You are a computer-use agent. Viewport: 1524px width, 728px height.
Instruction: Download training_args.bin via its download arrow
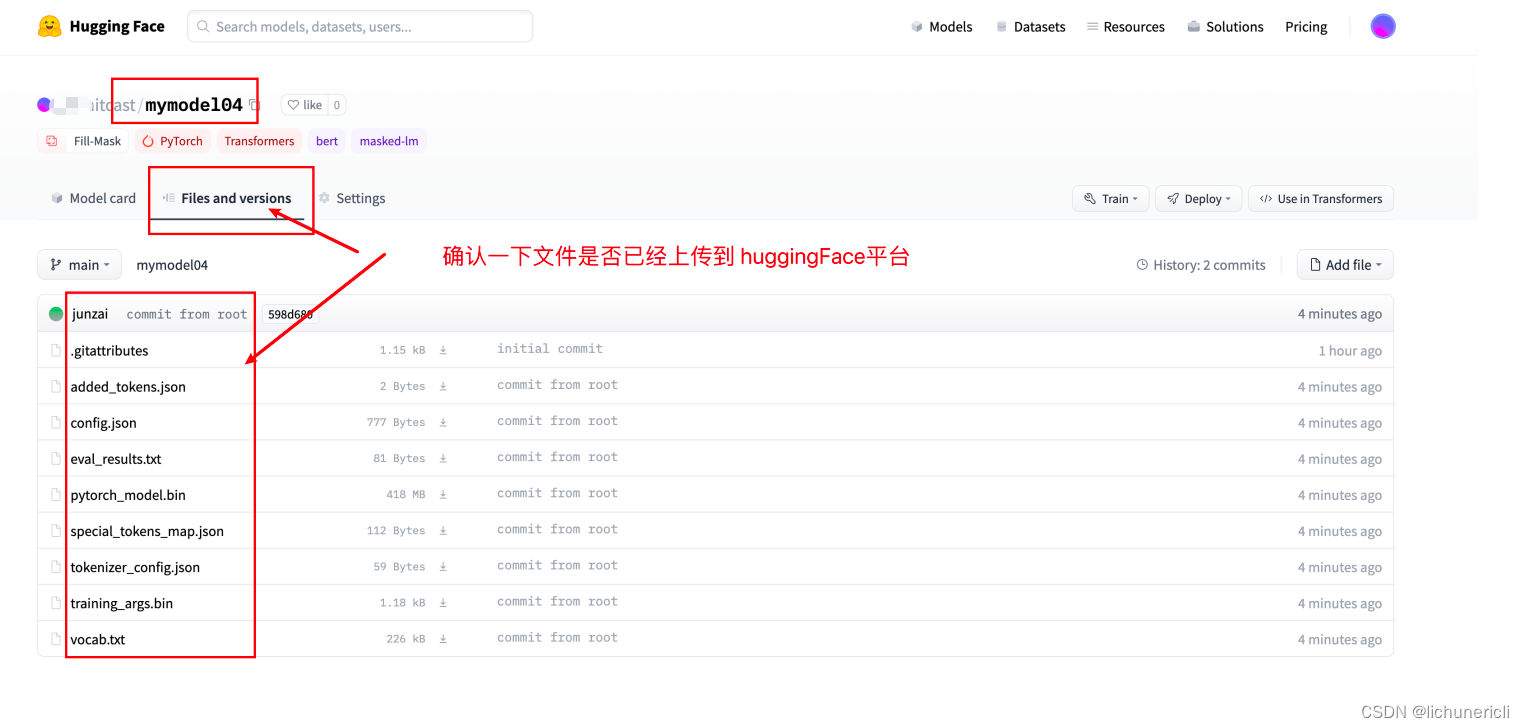(x=443, y=602)
